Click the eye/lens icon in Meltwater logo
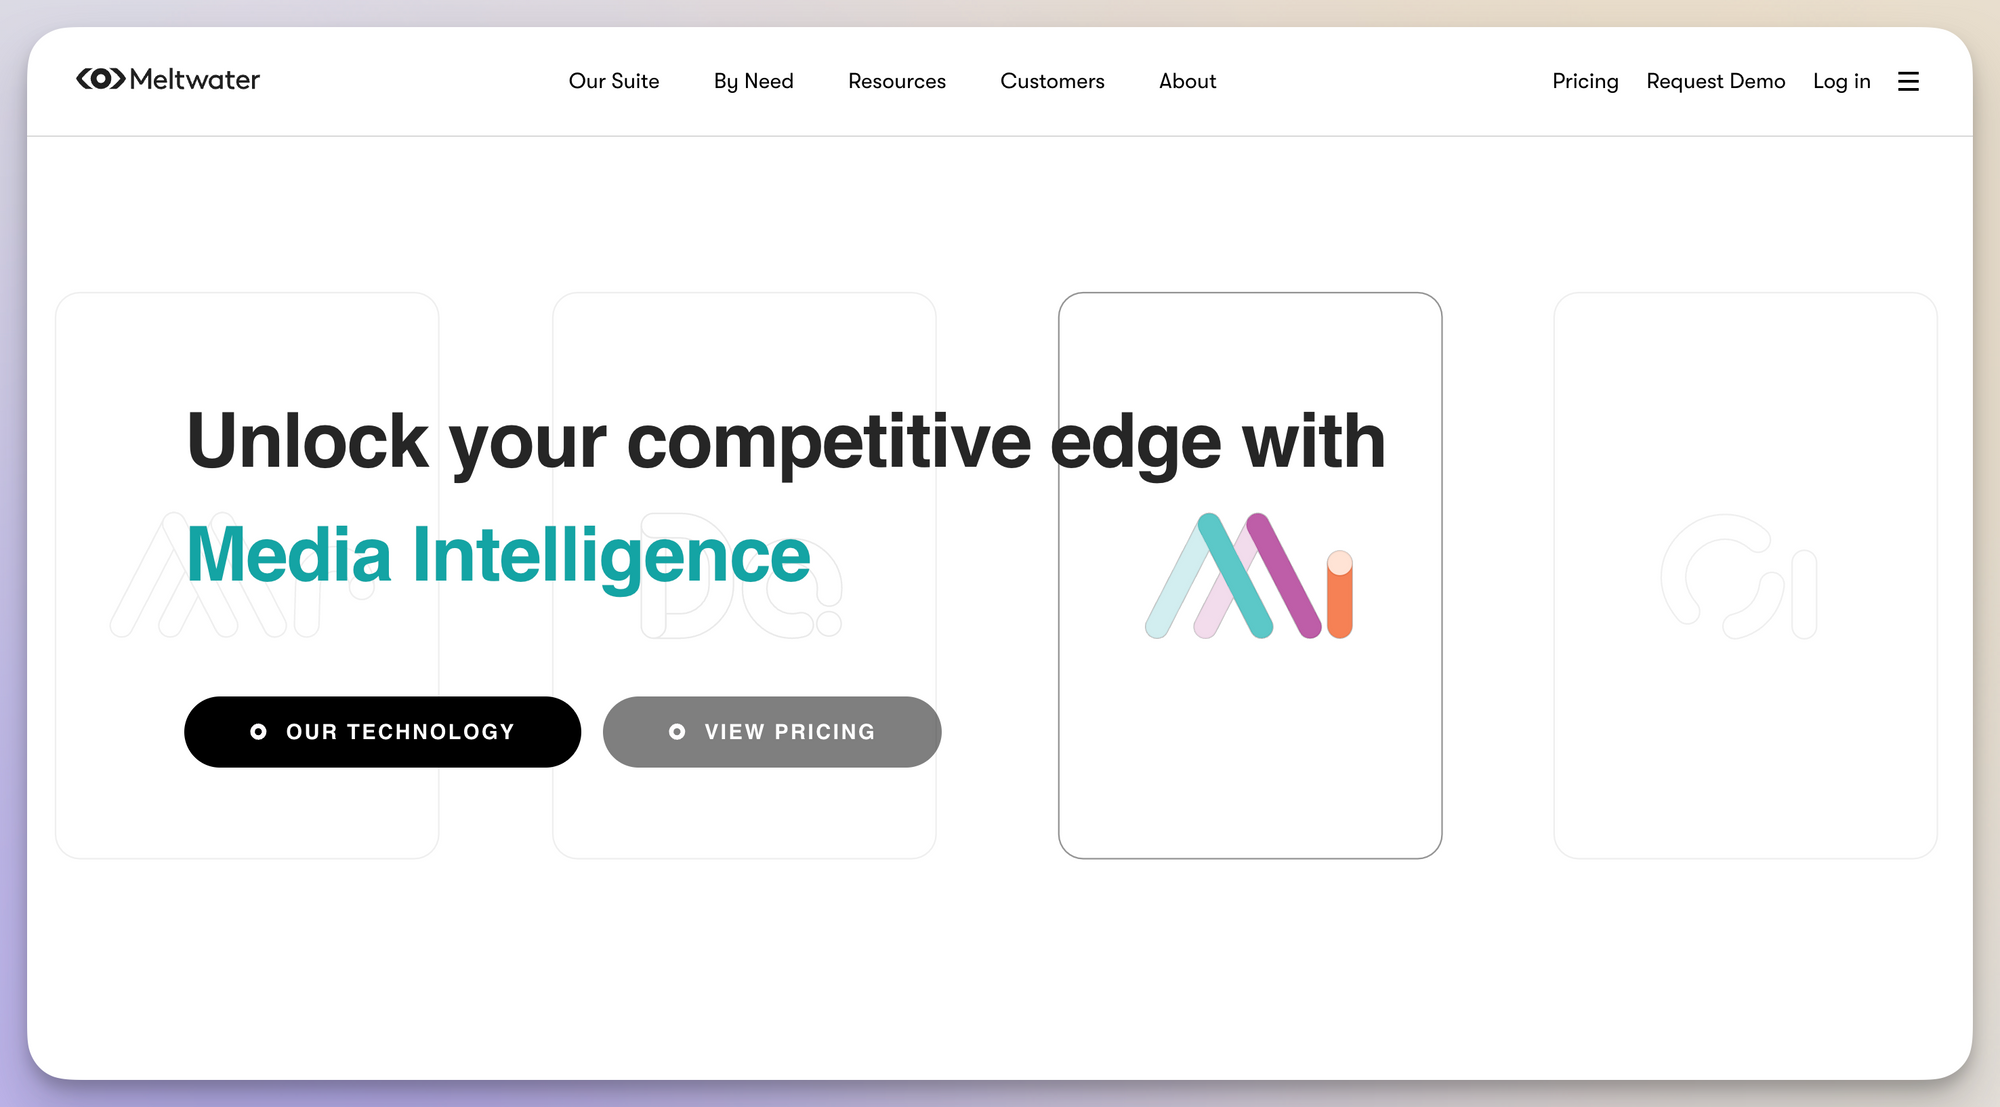The width and height of the screenshot is (2000, 1107). [102, 80]
